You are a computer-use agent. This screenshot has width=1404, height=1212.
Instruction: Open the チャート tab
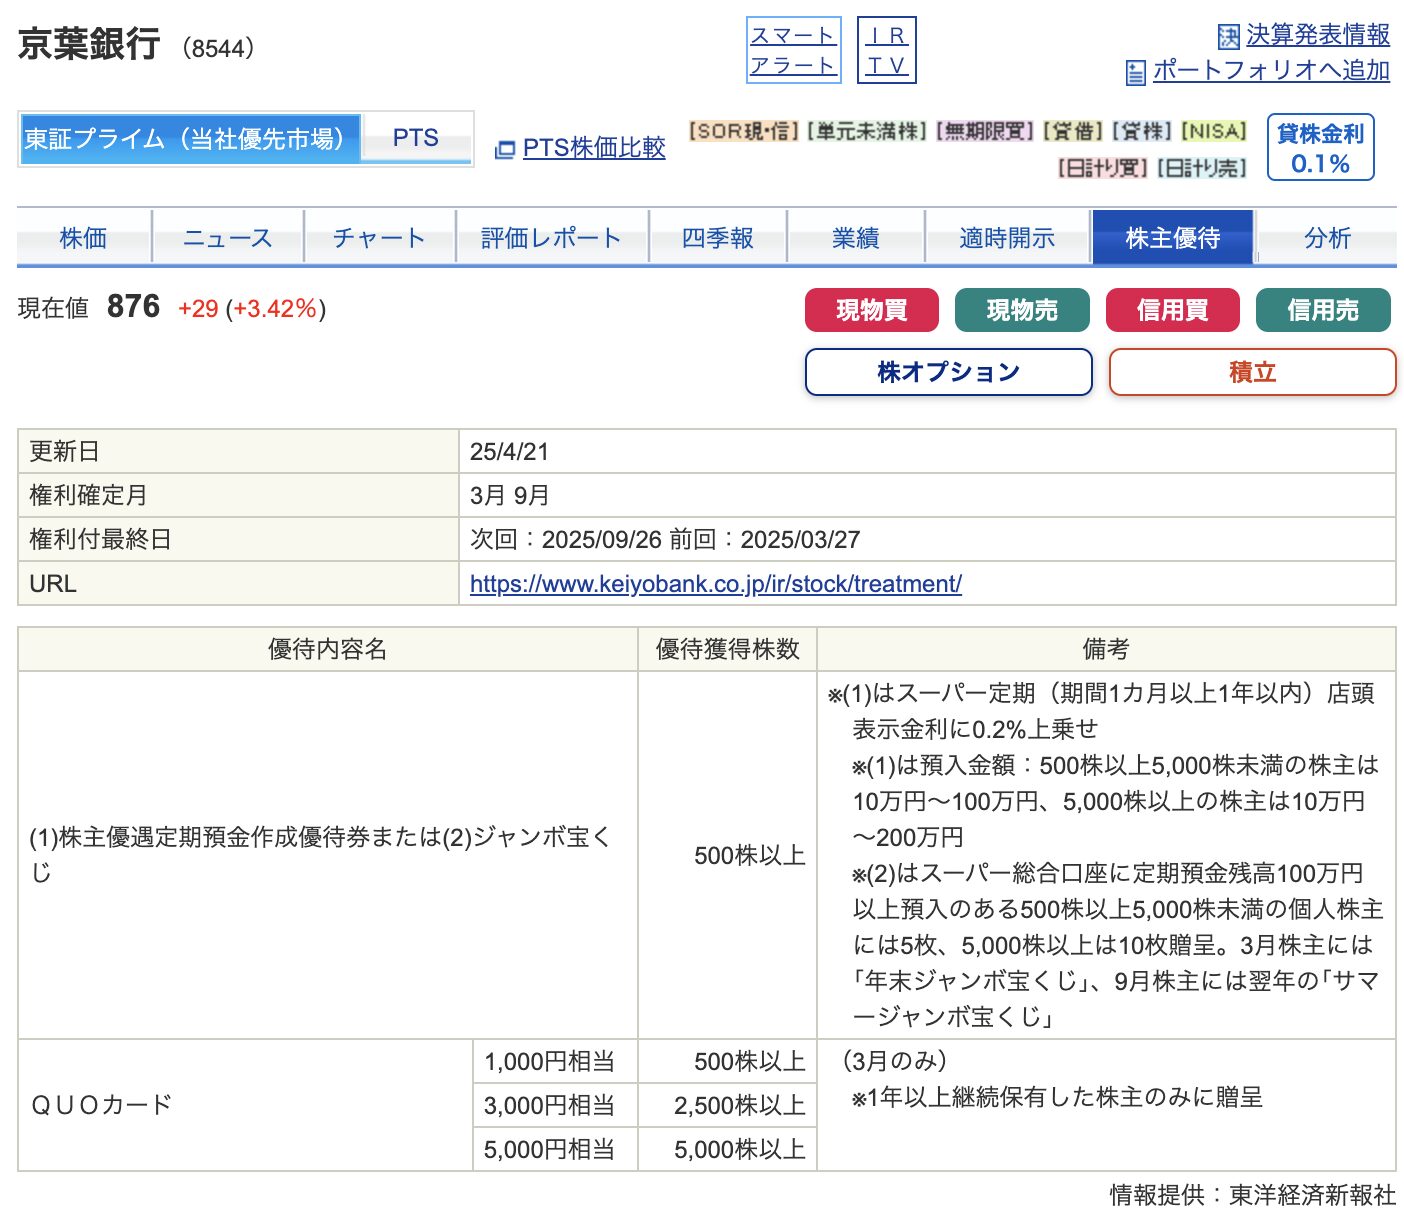[x=379, y=238]
